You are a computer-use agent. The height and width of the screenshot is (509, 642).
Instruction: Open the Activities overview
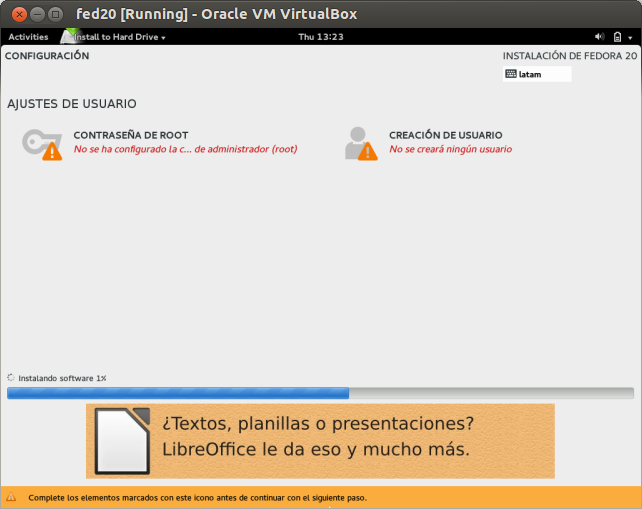click(x=28, y=37)
